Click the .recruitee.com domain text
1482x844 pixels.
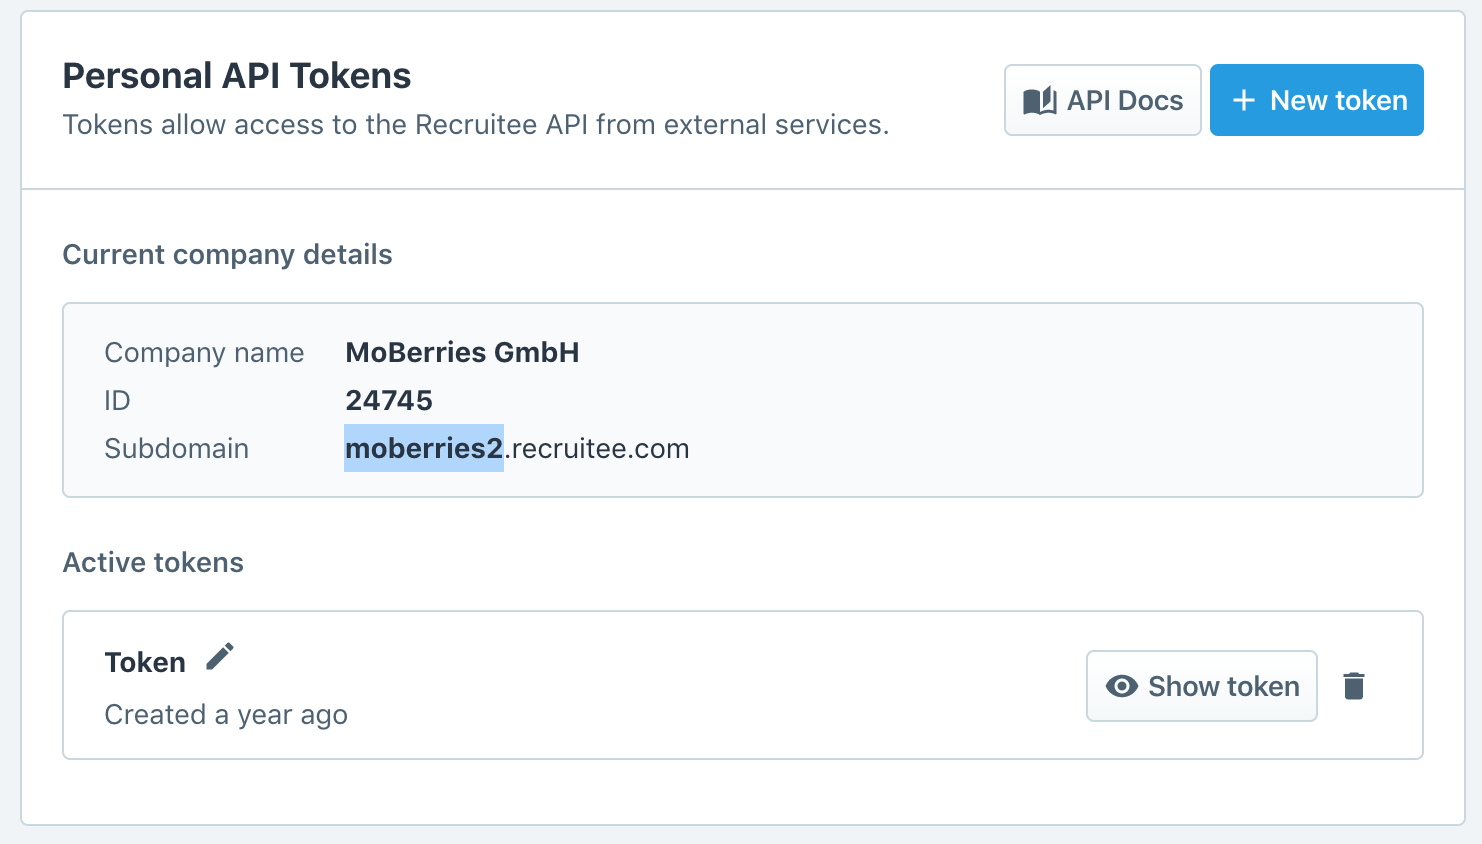[597, 448]
